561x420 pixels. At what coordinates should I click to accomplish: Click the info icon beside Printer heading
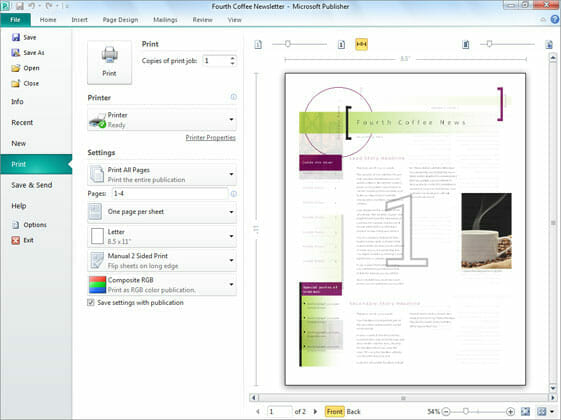pyautogui.click(x=233, y=97)
